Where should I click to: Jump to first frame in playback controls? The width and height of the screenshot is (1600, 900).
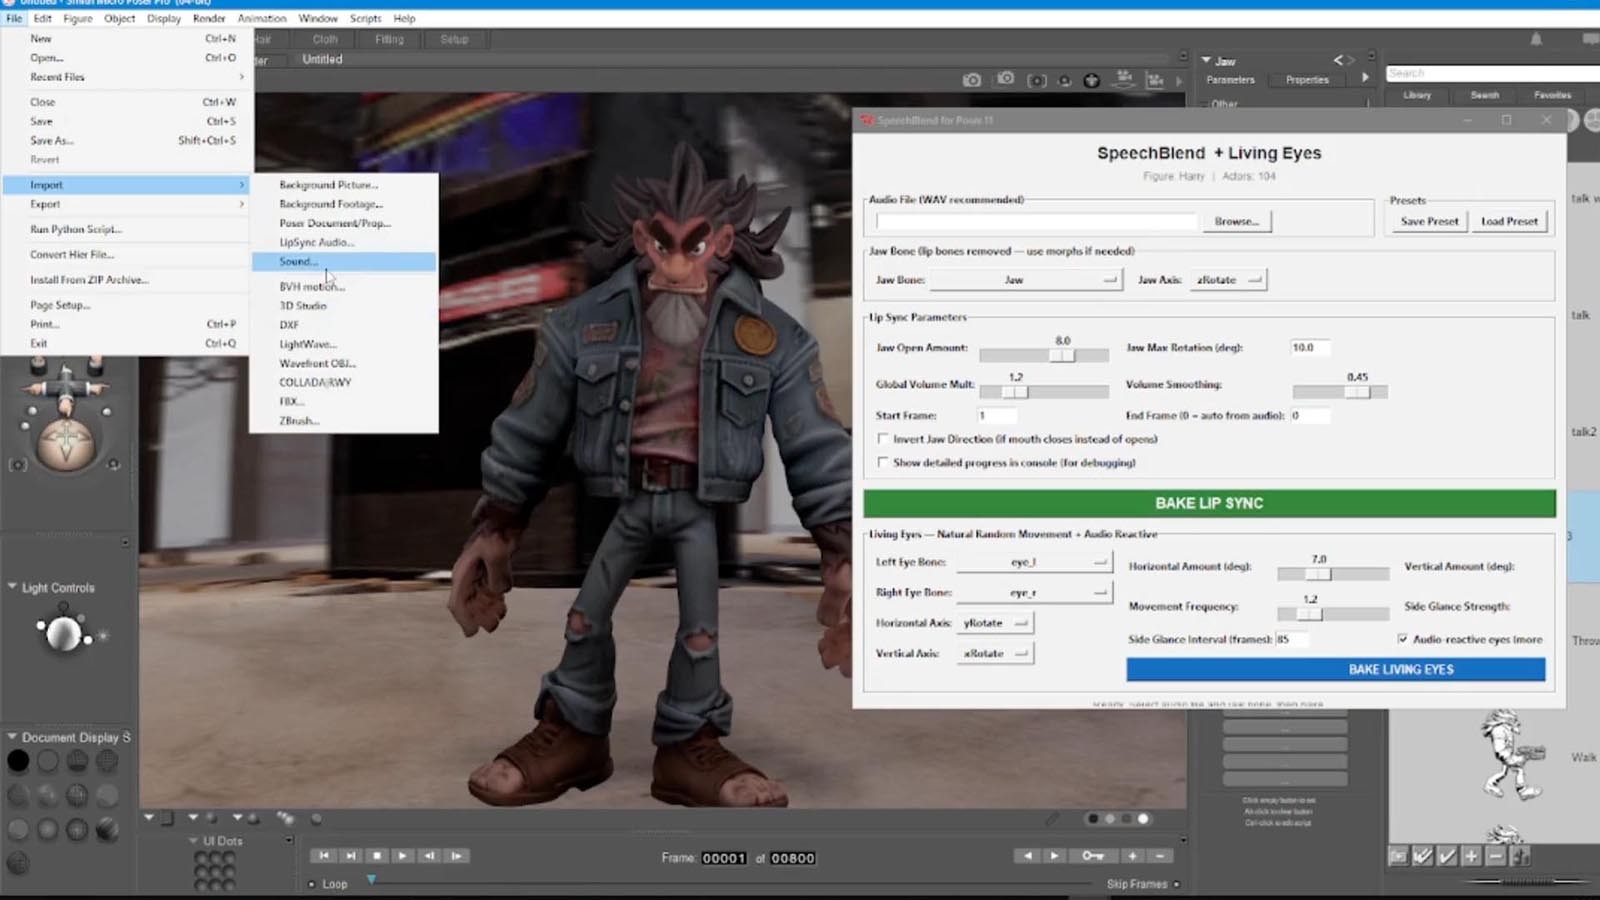pos(323,856)
